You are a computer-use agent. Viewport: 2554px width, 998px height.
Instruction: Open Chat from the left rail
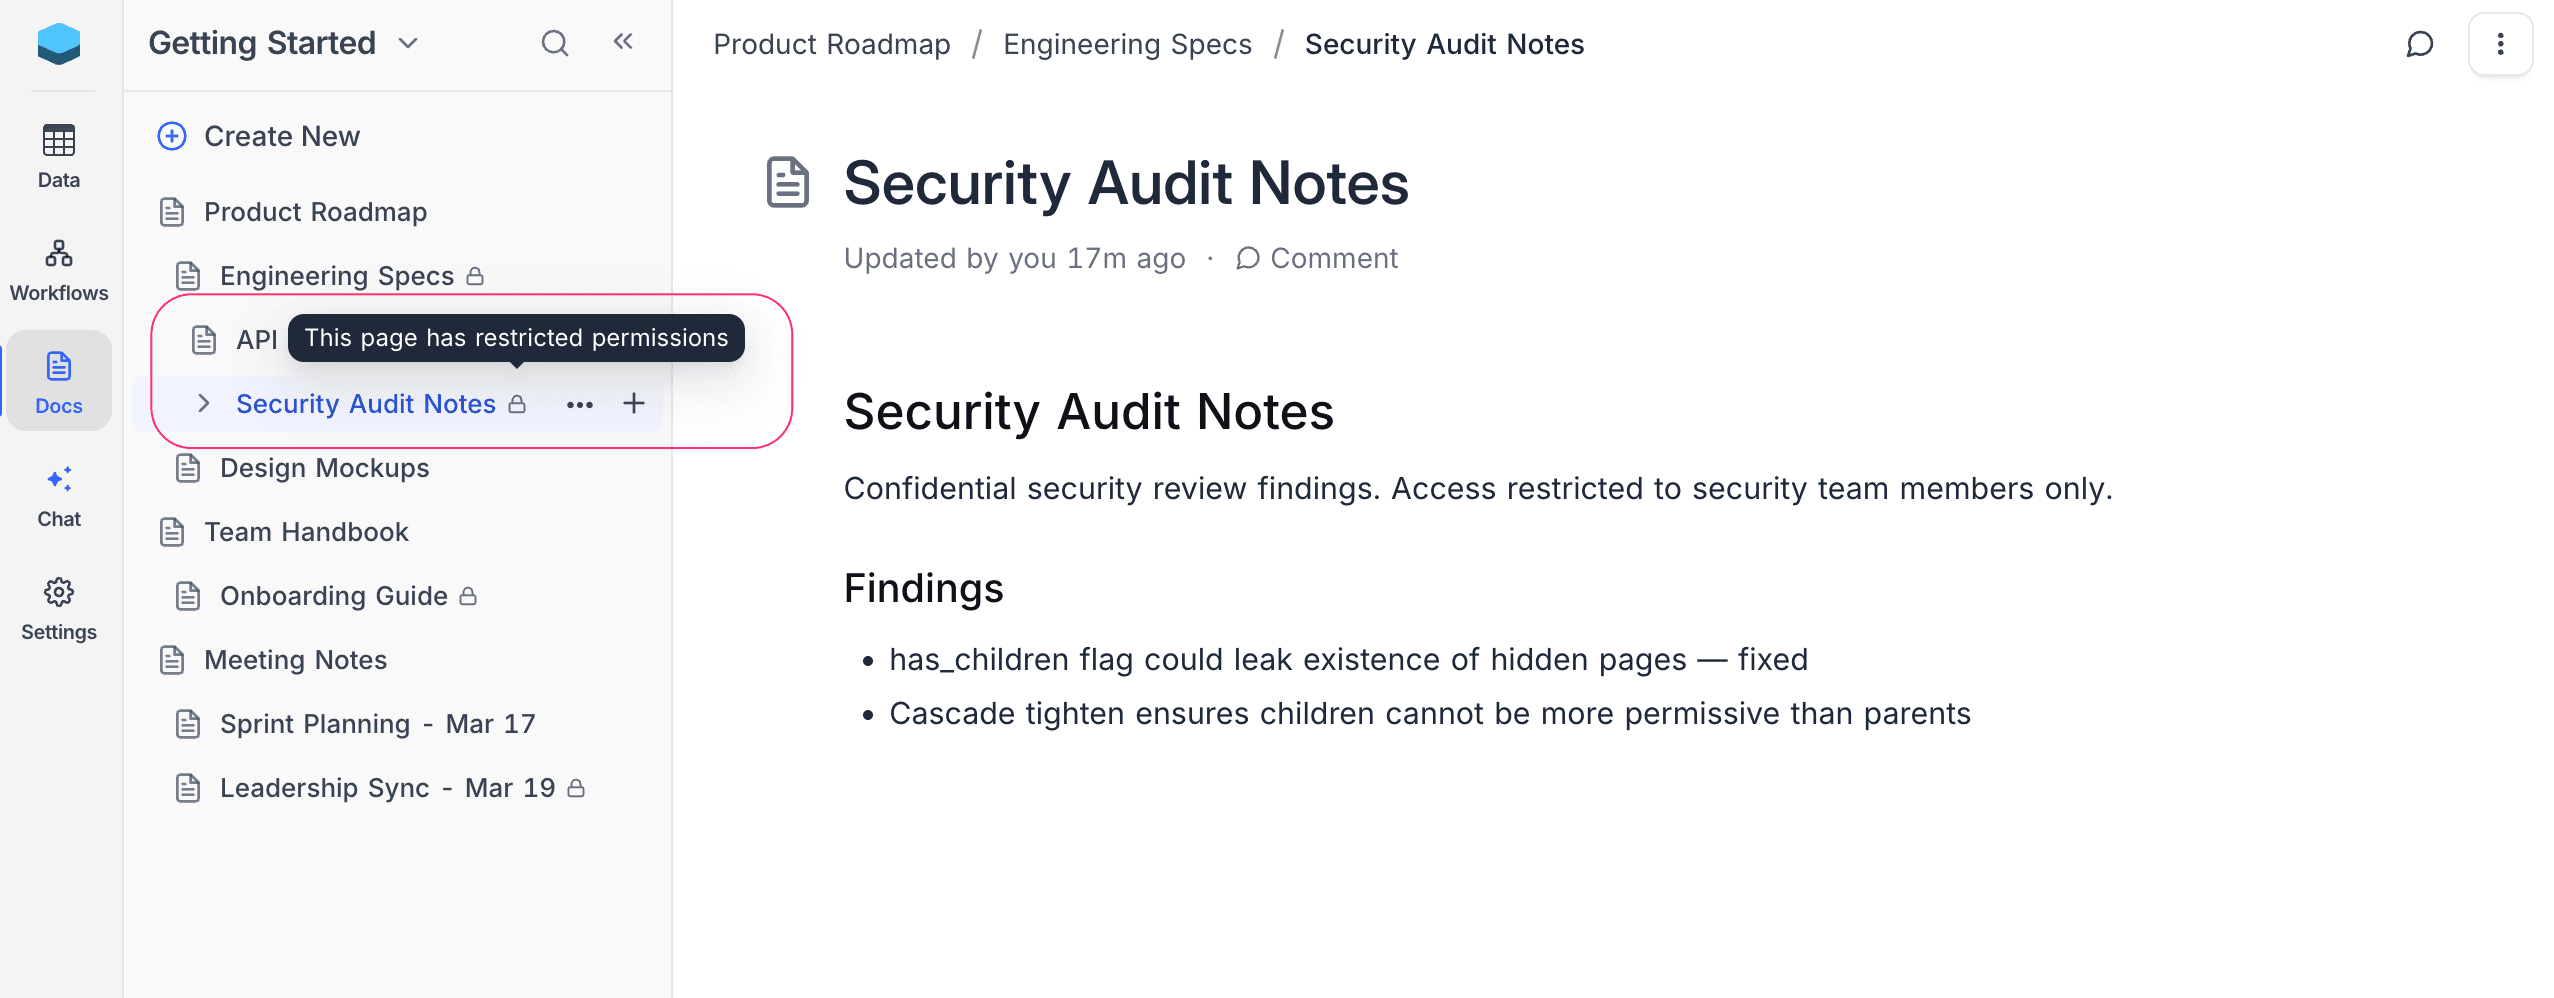58,493
